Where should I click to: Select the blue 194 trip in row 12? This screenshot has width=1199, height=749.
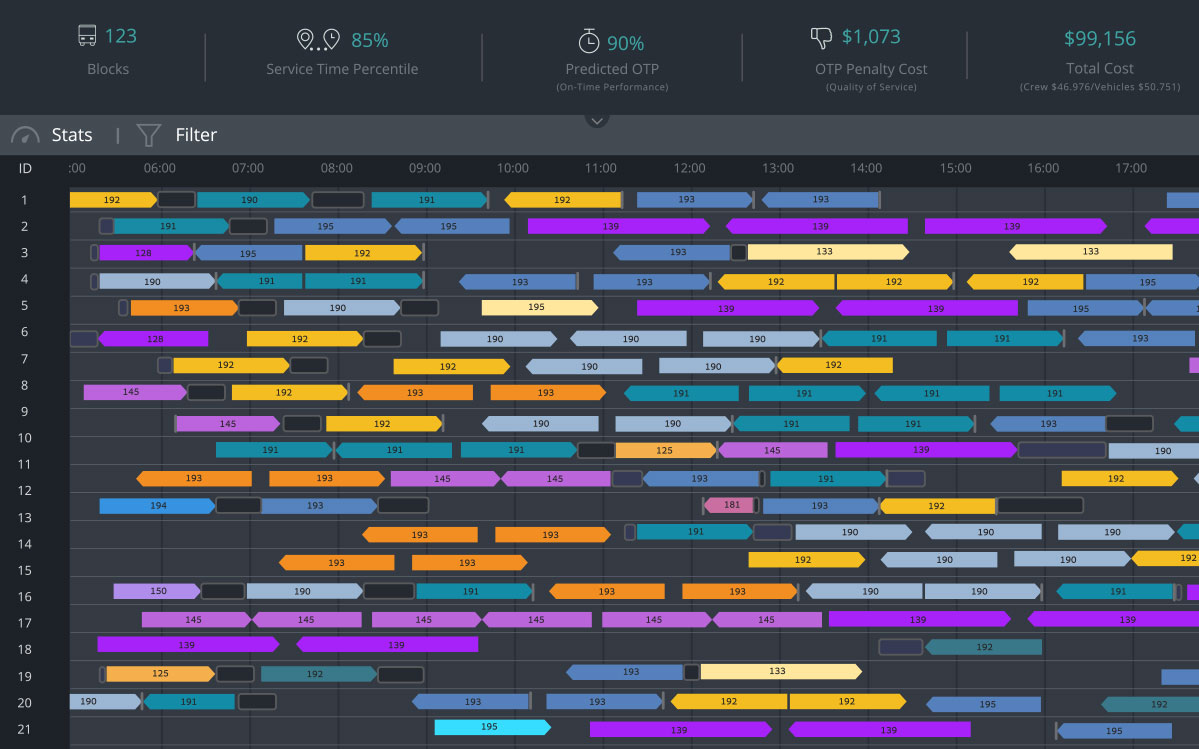click(158, 506)
